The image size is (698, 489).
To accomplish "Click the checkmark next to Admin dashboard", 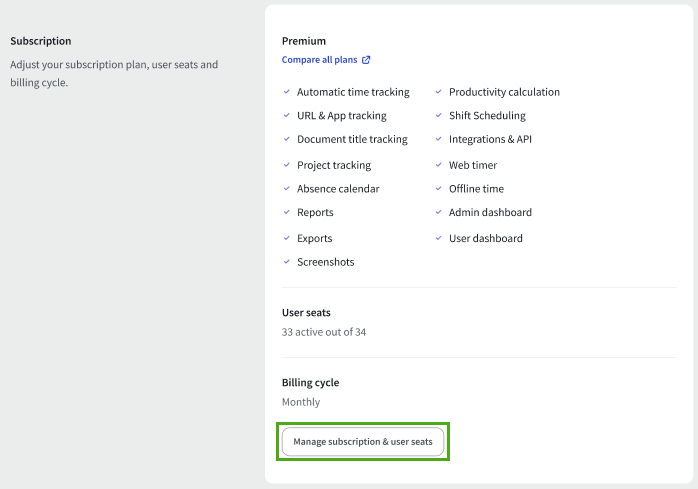I will pos(439,212).
